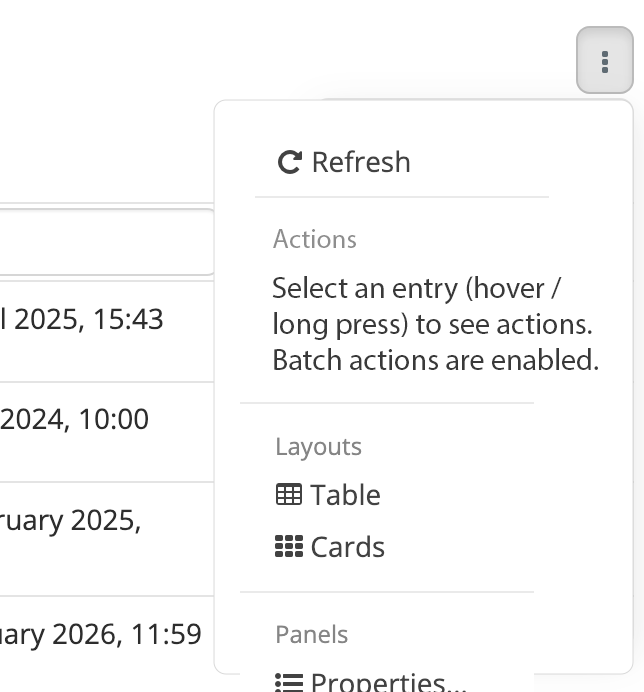This screenshot has height=692, width=644.
Task: Select the row ending with "ruary 2025,"
Action: coord(71,521)
